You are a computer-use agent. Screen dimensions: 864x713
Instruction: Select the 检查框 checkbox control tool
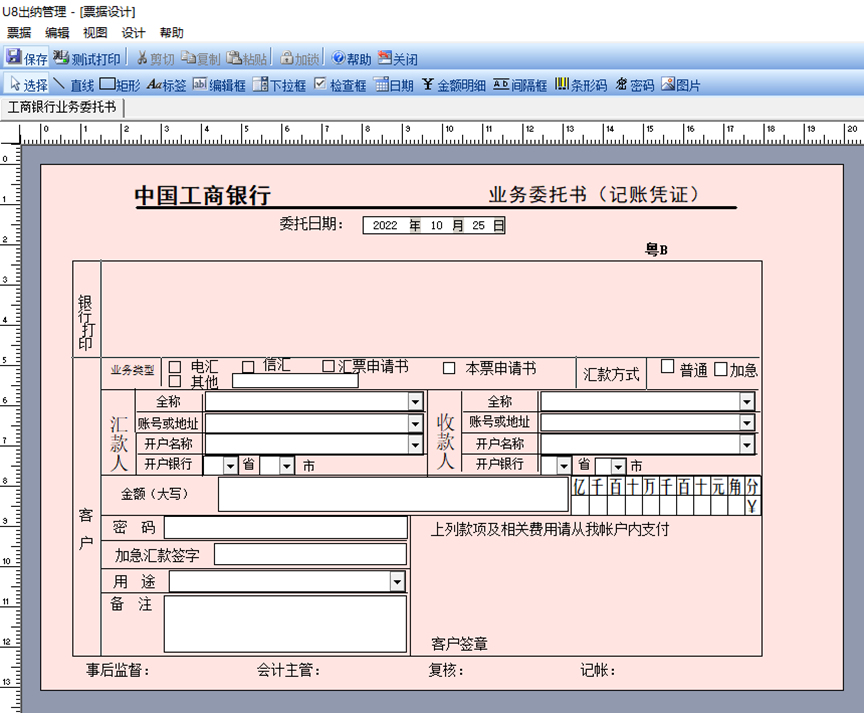pos(340,84)
